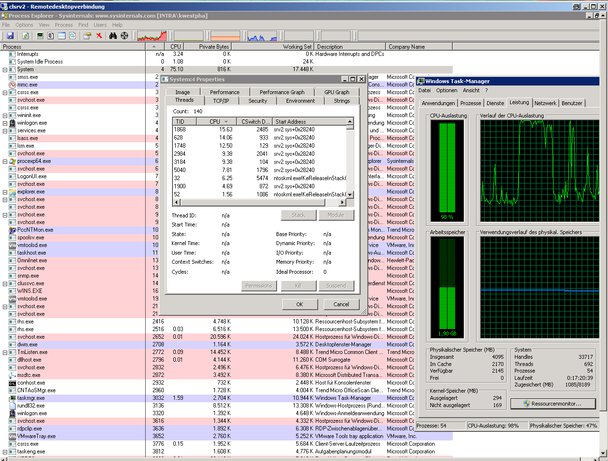
Task: Click the Start Address column header in thread list
Action: tap(309, 121)
